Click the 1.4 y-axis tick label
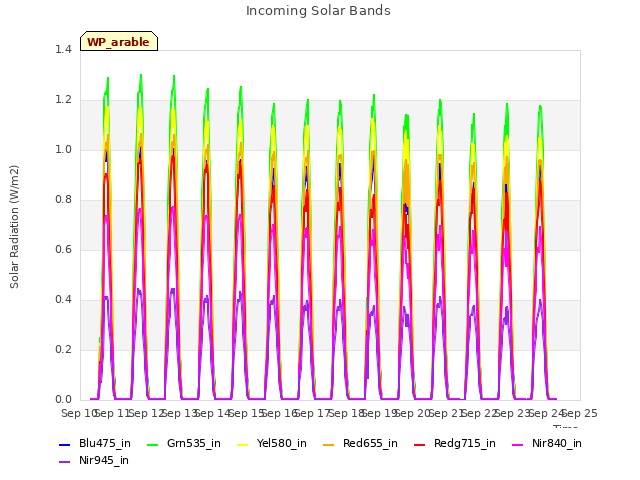This screenshot has height=480, width=640. click(x=63, y=50)
